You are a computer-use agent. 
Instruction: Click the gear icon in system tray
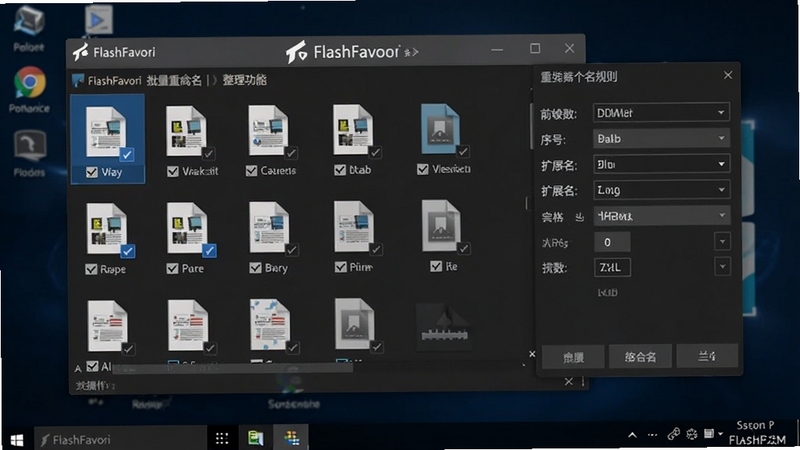[692, 434]
